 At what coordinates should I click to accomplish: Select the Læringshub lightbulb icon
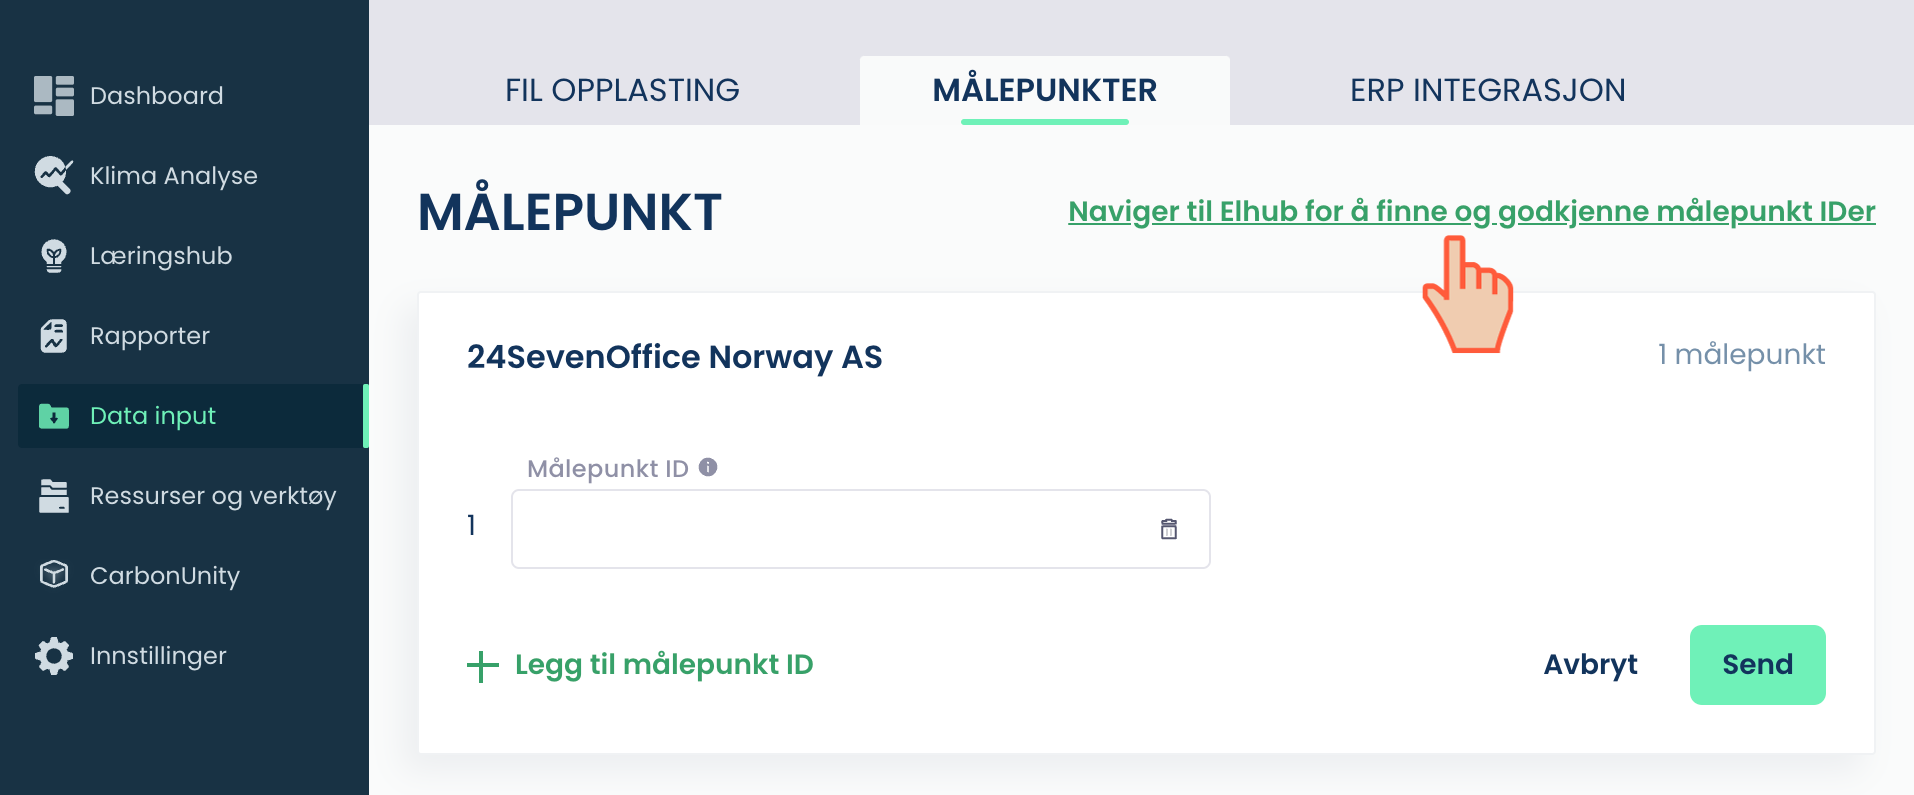point(53,255)
